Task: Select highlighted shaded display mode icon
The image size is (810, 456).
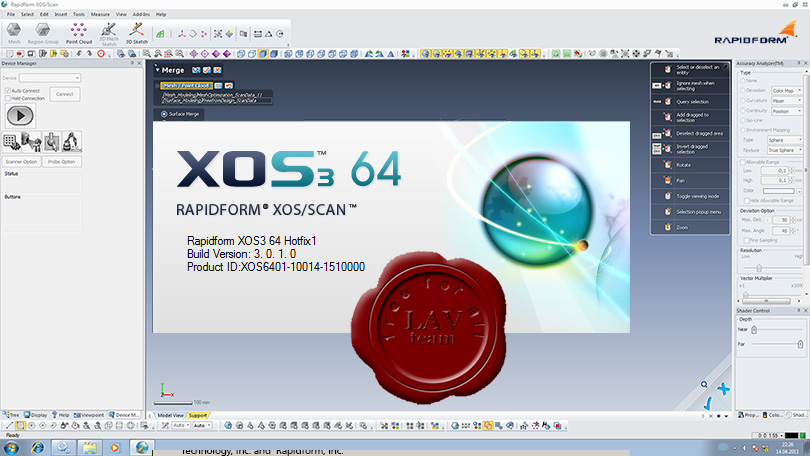Action: (x=263, y=53)
